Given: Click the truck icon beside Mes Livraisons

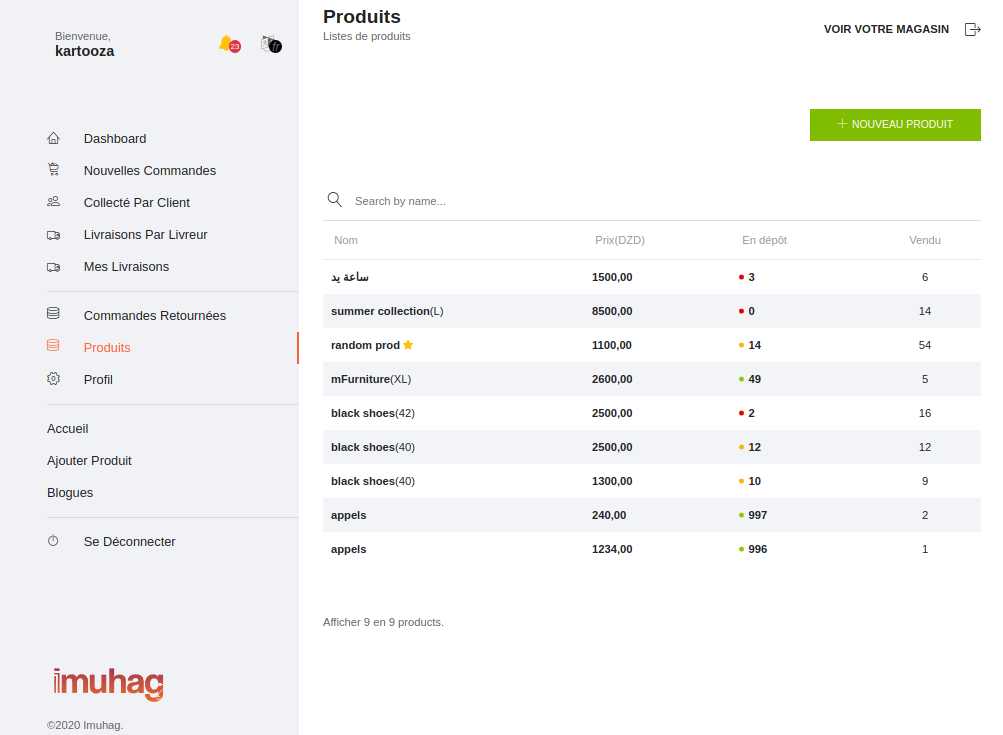Looking at the screenshot, I should point(54,267).
